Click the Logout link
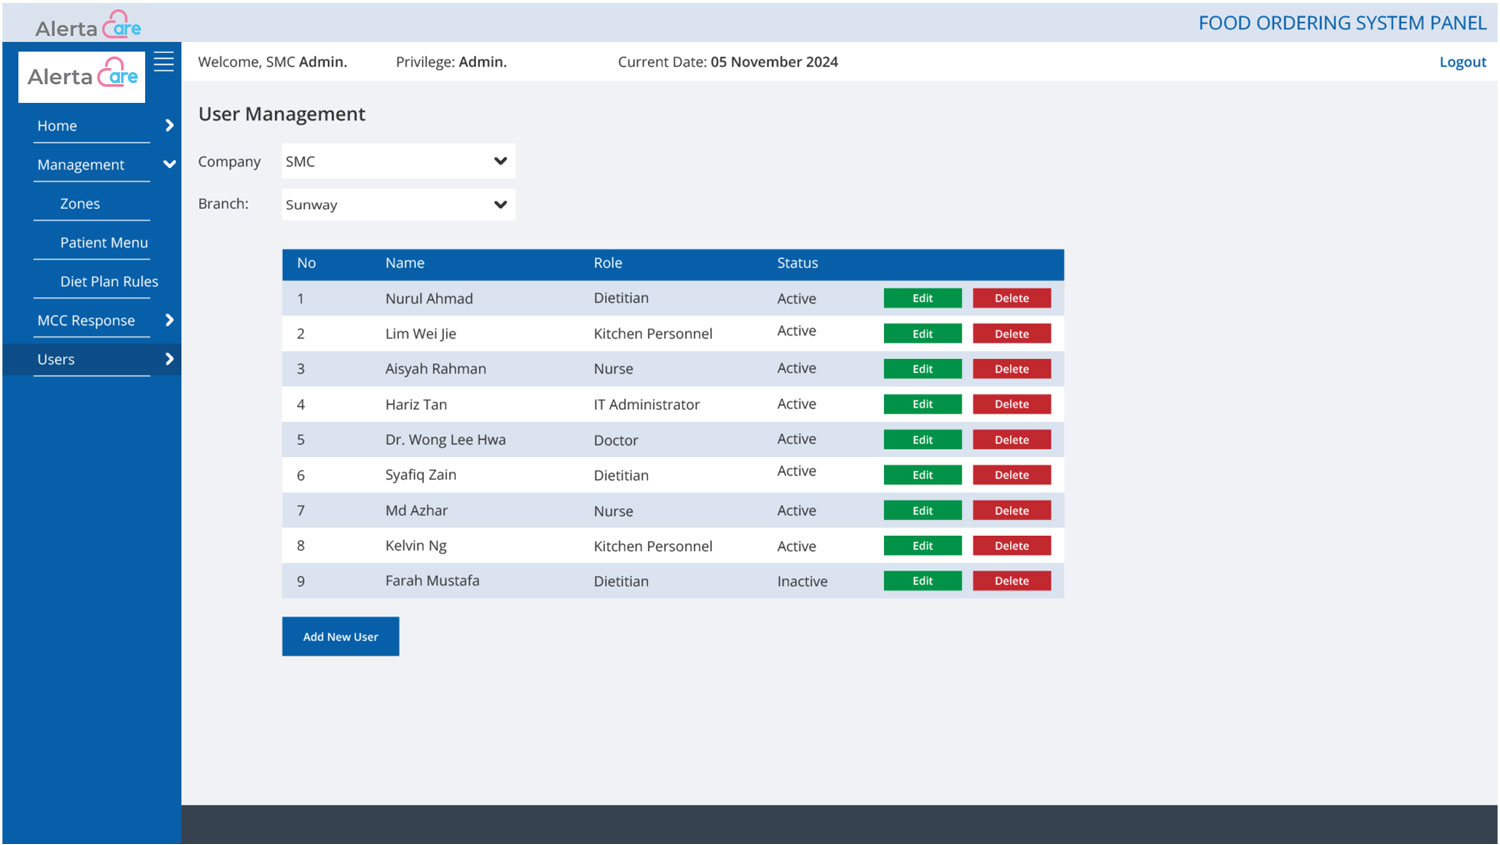The width and height of the screenshot is (1500, 845). (1462, 62)
